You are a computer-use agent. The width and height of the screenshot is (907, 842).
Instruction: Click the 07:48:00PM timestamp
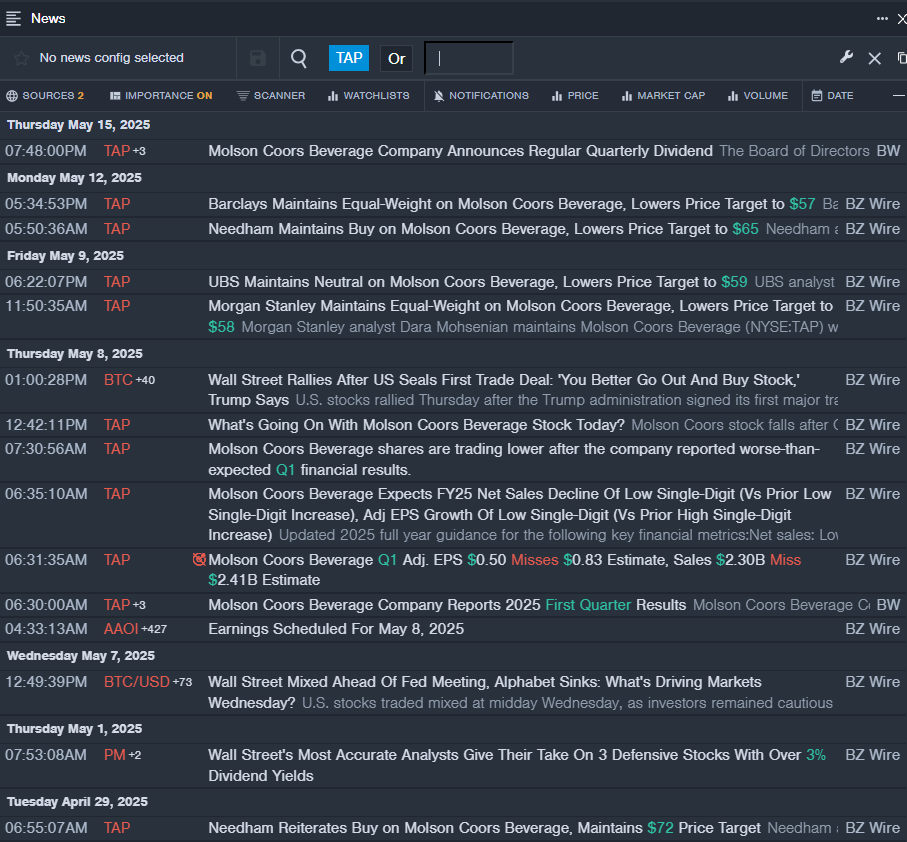[46, 151]
